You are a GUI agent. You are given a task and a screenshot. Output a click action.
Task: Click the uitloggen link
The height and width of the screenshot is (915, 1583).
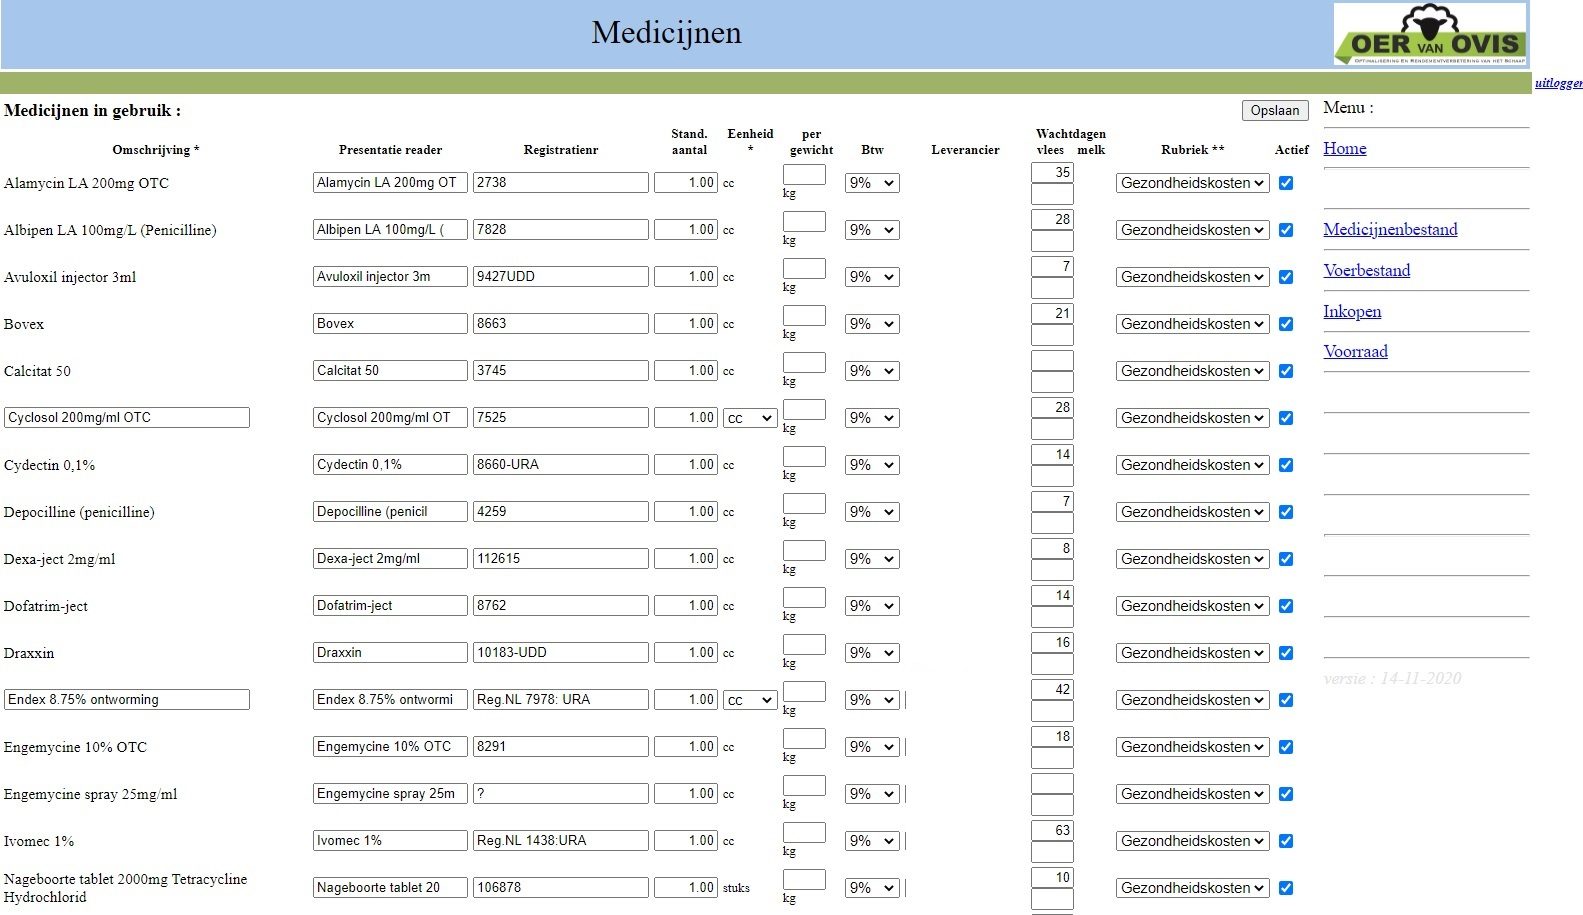1558,83
